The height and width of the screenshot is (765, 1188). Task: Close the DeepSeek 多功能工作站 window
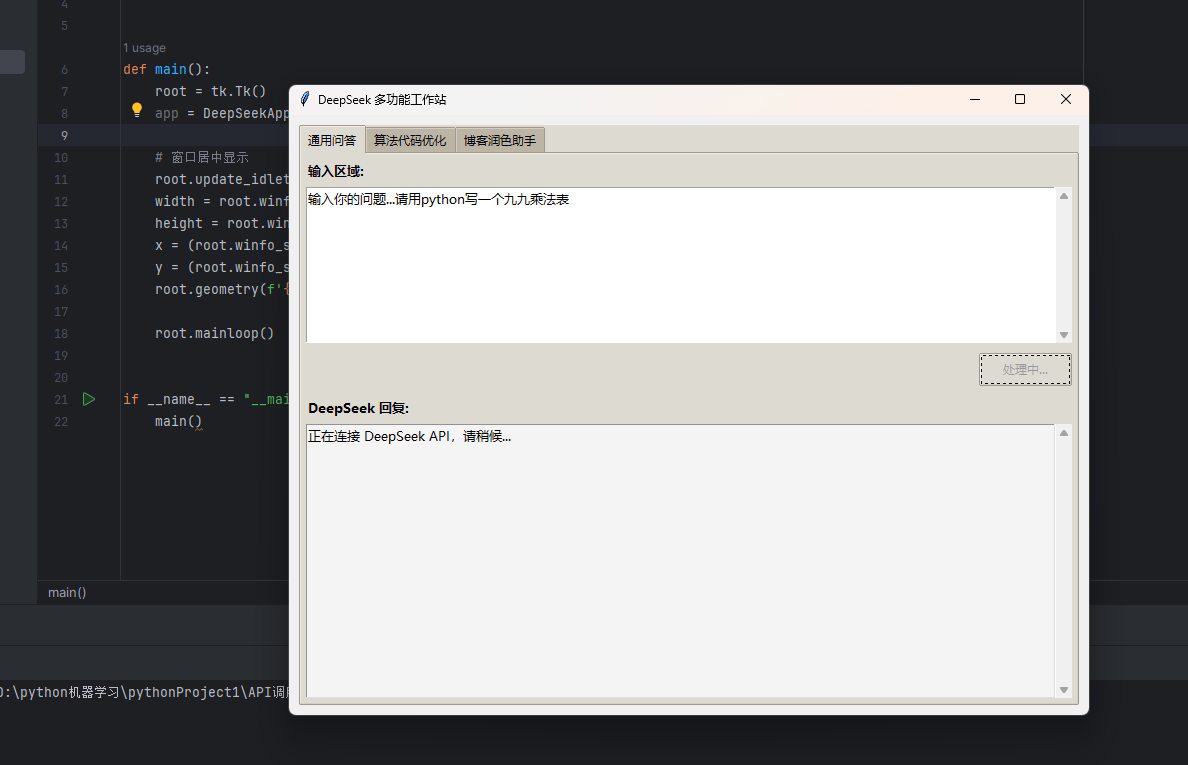[1065, 99]
